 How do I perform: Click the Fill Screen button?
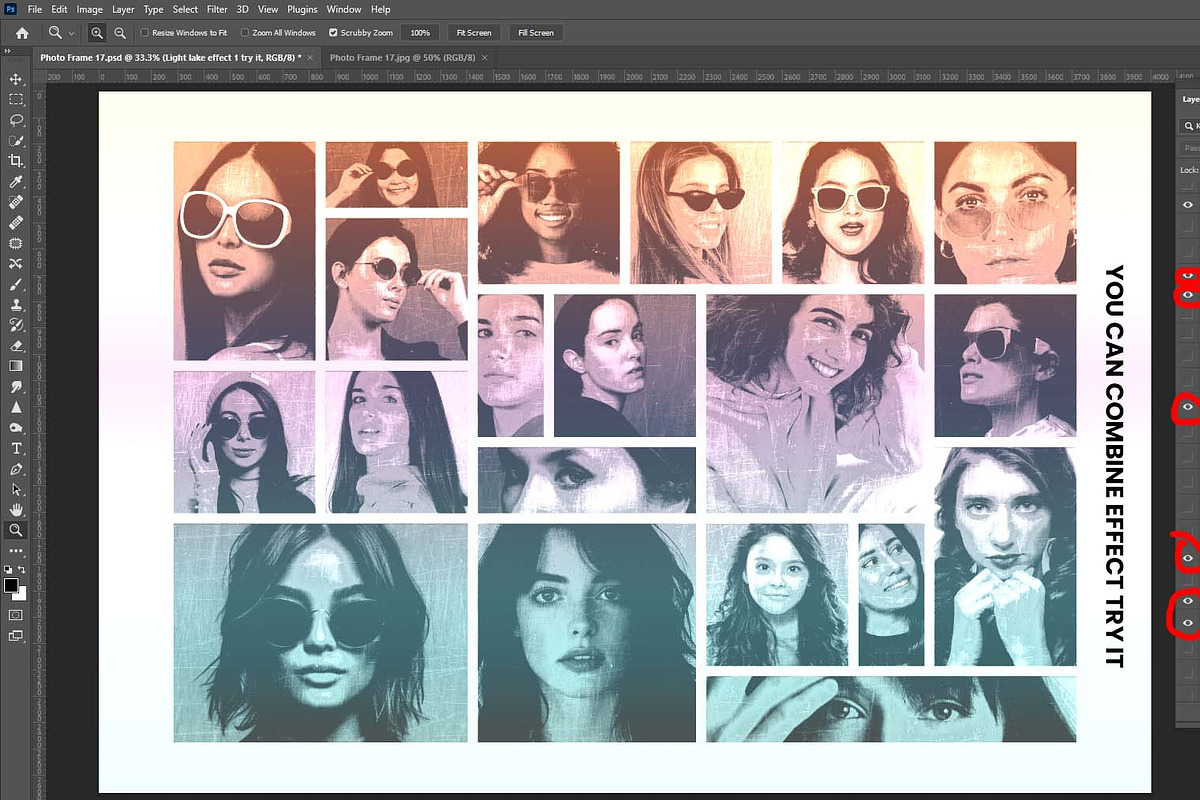536,33
